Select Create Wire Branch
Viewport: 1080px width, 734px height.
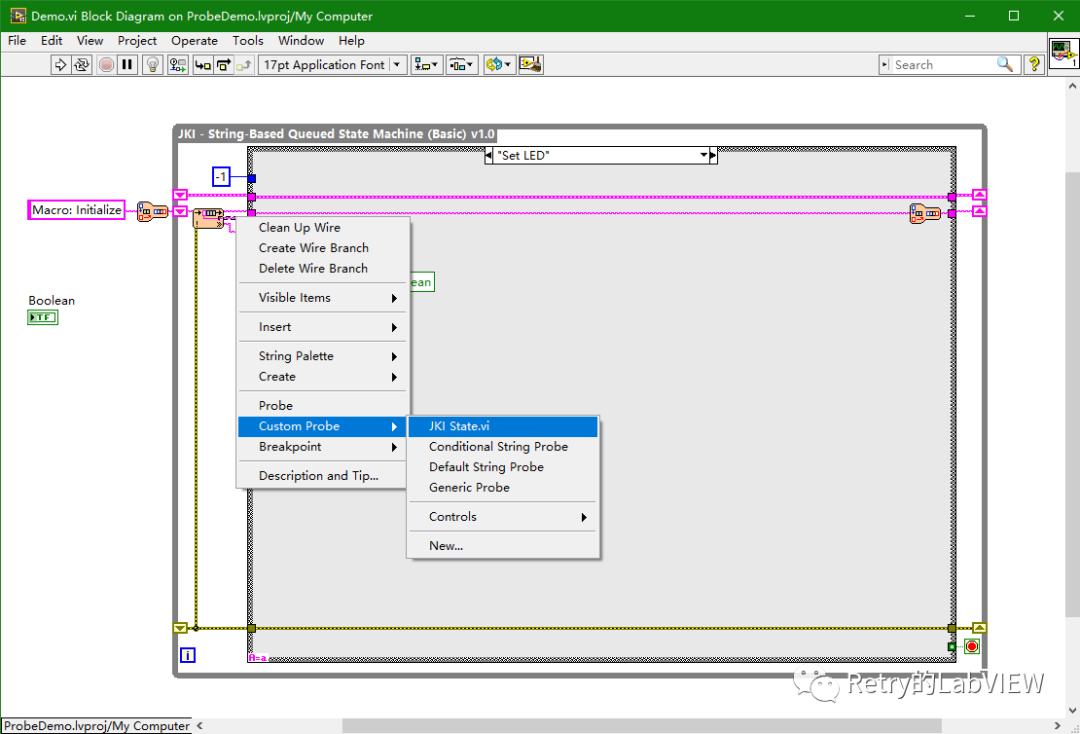pos(322,248)
